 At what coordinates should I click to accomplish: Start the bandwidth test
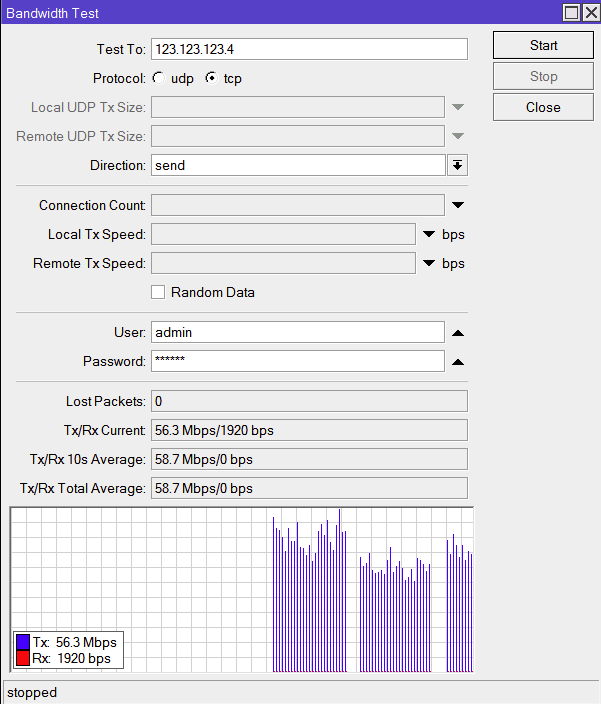click(543, 45)
